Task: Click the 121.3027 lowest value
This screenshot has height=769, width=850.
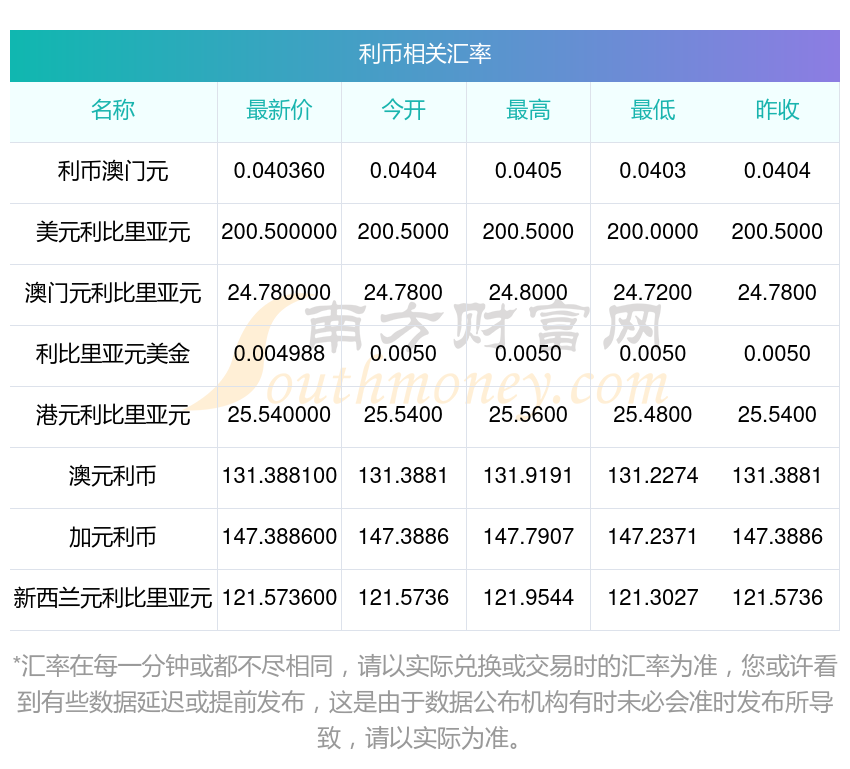Action: coord(653,597)
